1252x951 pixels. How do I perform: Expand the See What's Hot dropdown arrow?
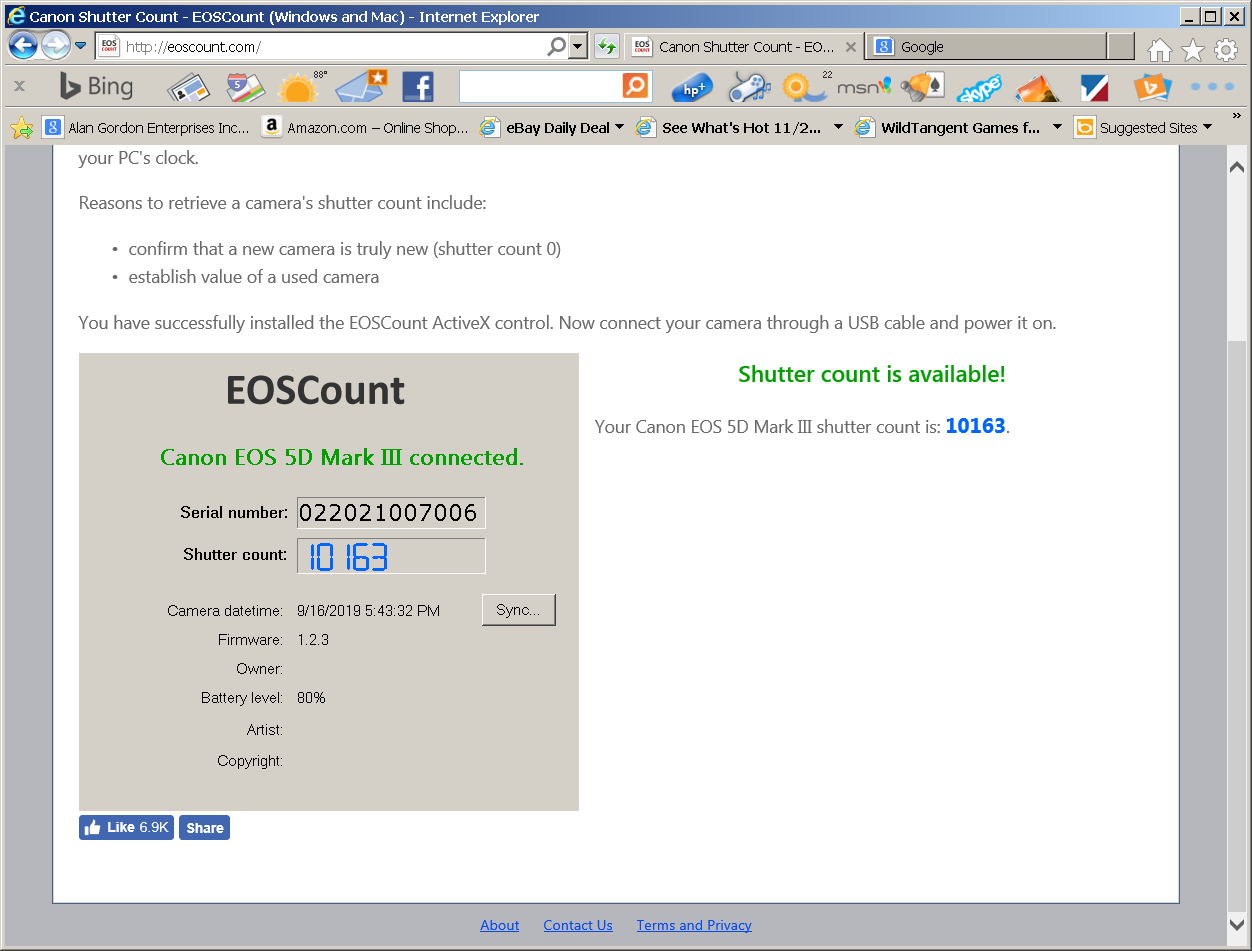[x=838, y=127]
